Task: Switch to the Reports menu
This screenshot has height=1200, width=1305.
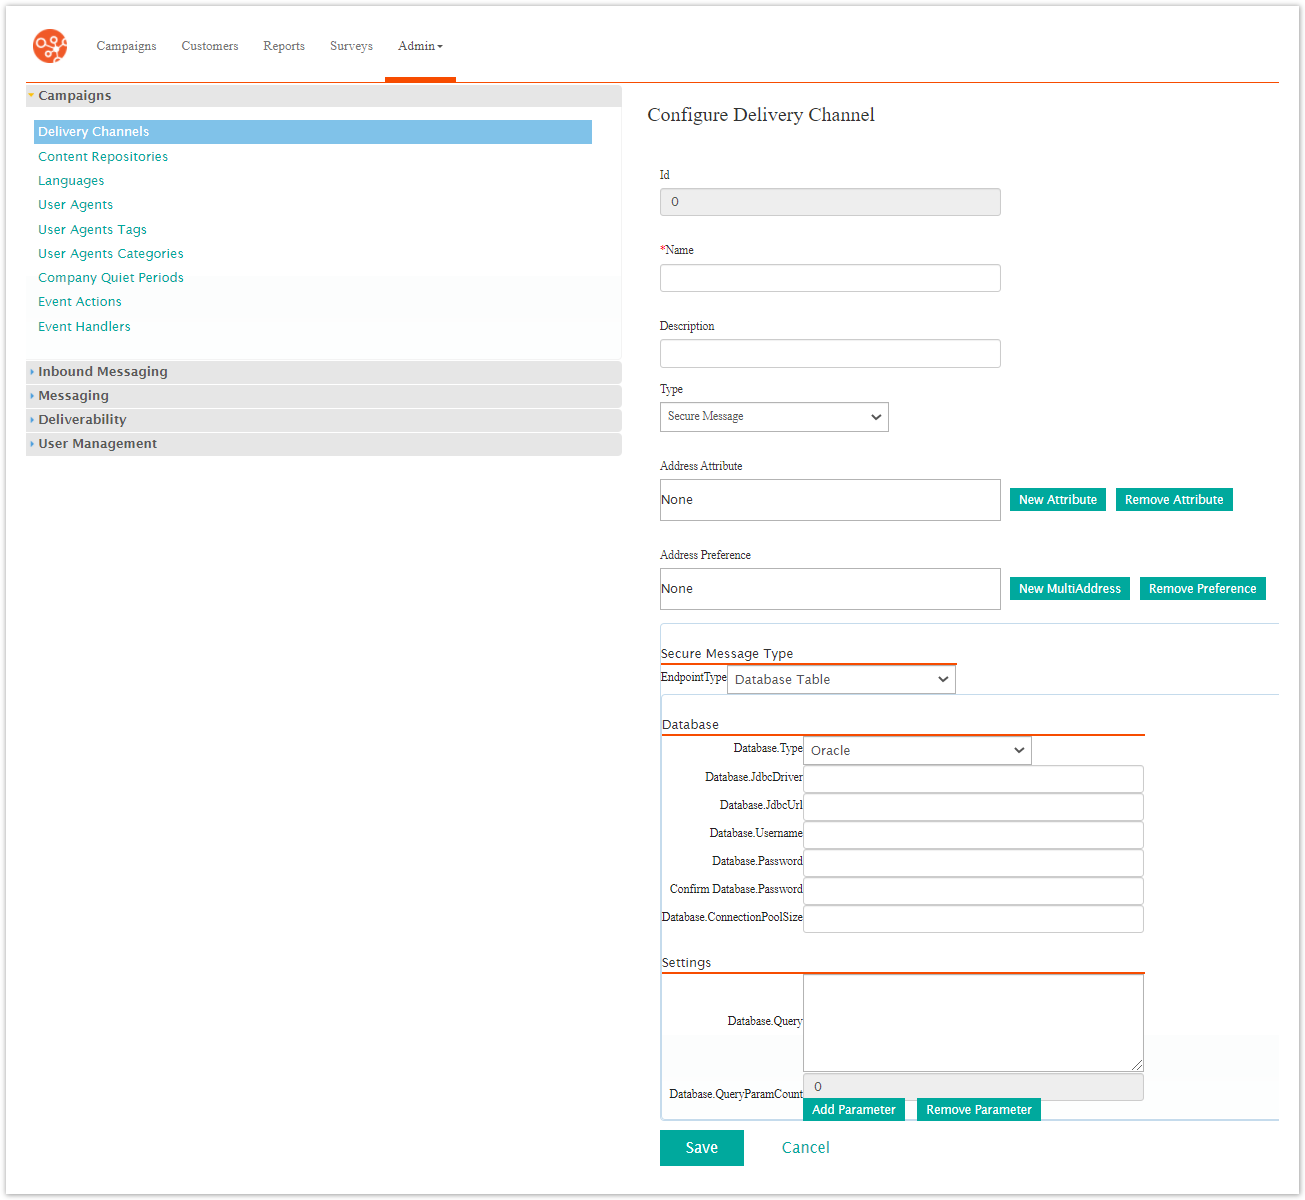Action: [284, 46]
